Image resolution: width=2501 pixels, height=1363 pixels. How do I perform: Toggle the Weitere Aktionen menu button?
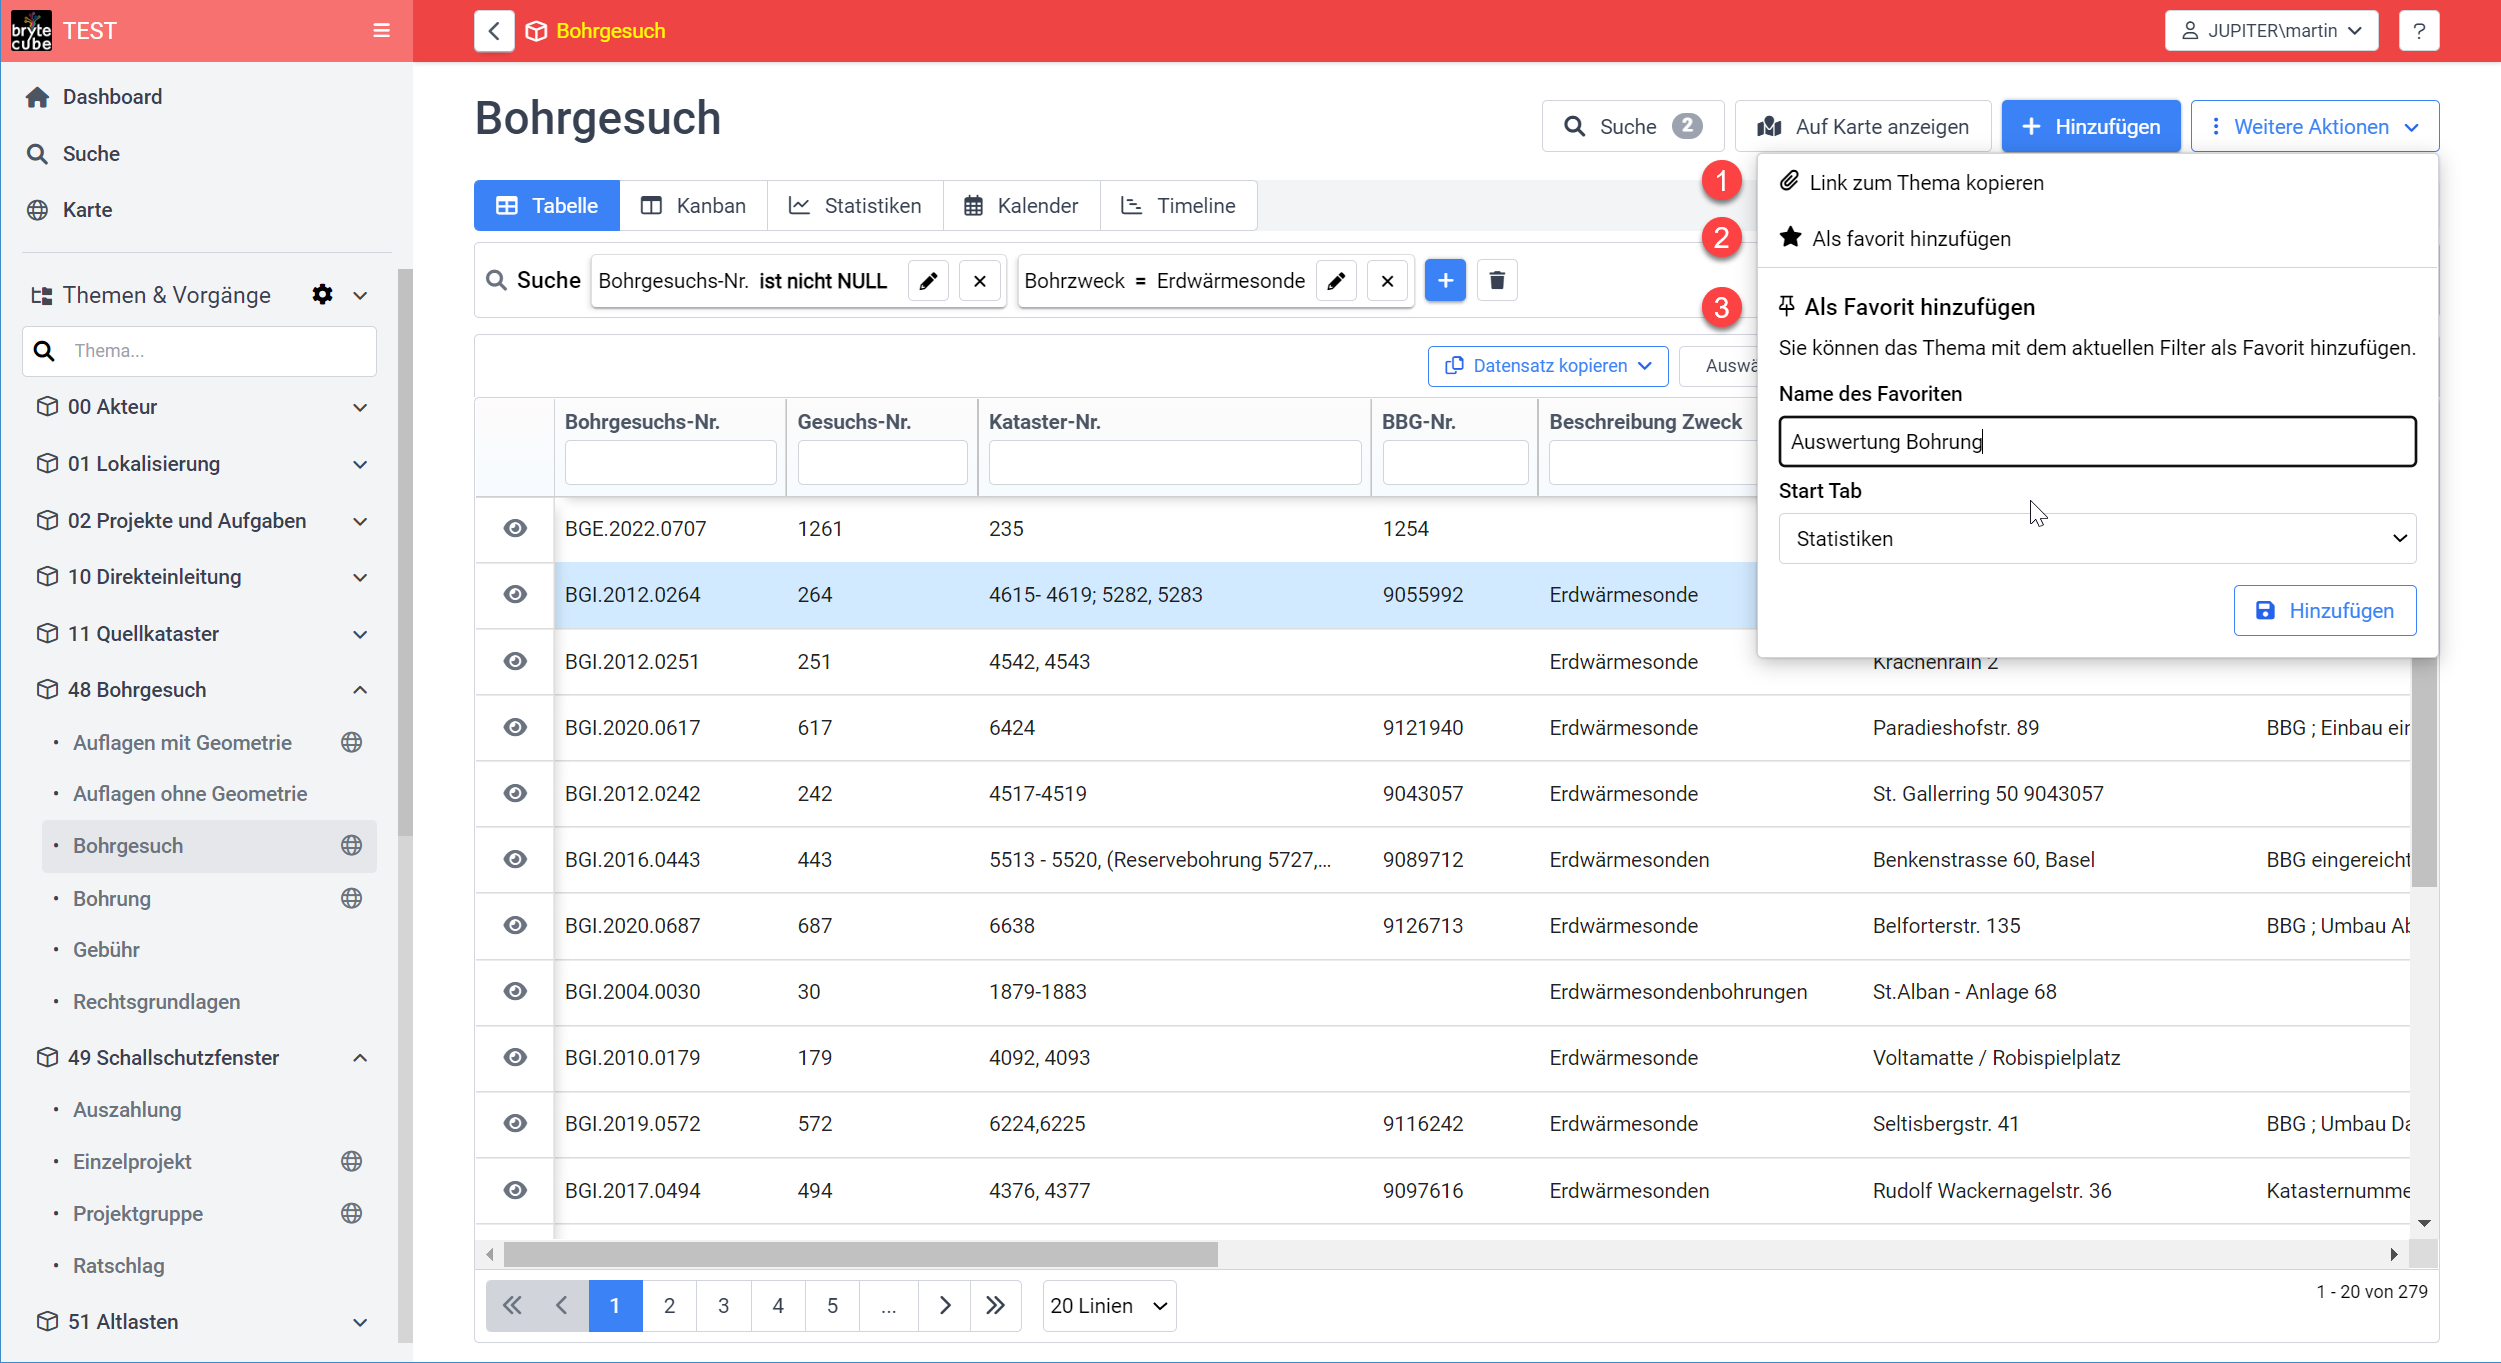click(x=2315, y=127)
